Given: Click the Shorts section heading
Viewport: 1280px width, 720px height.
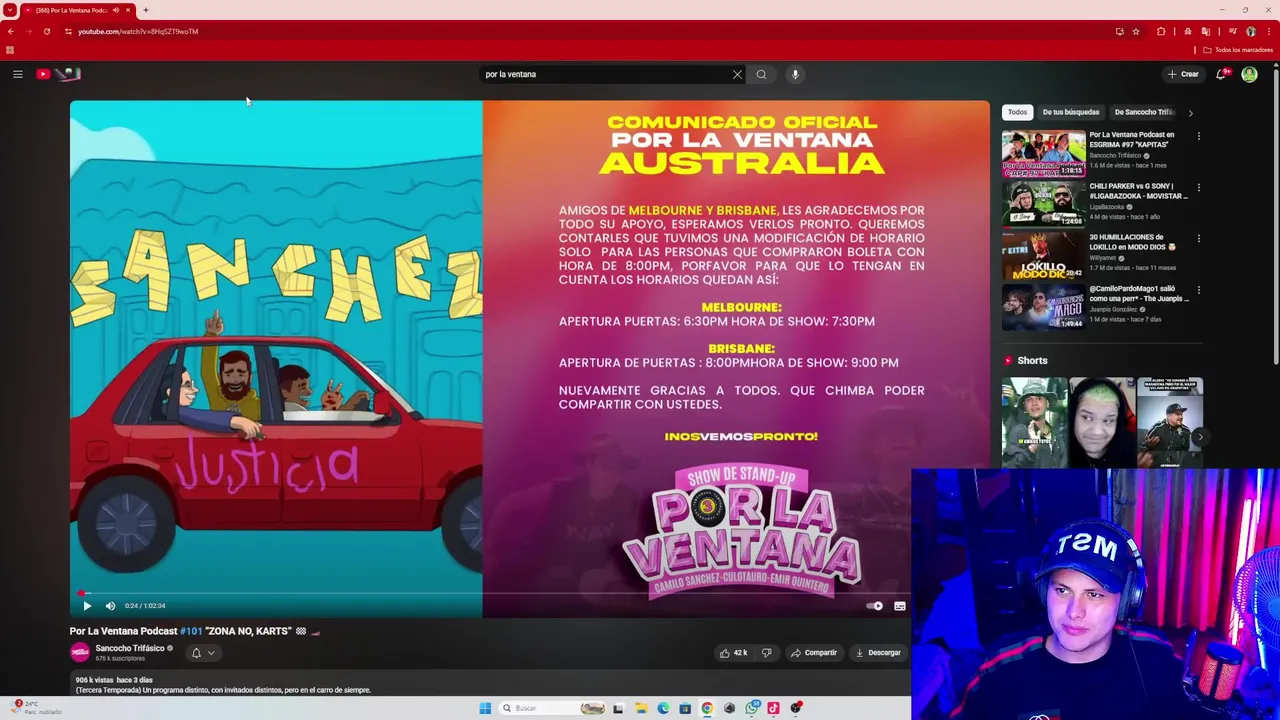Looking at the screenshot, I should [1032, 361].
